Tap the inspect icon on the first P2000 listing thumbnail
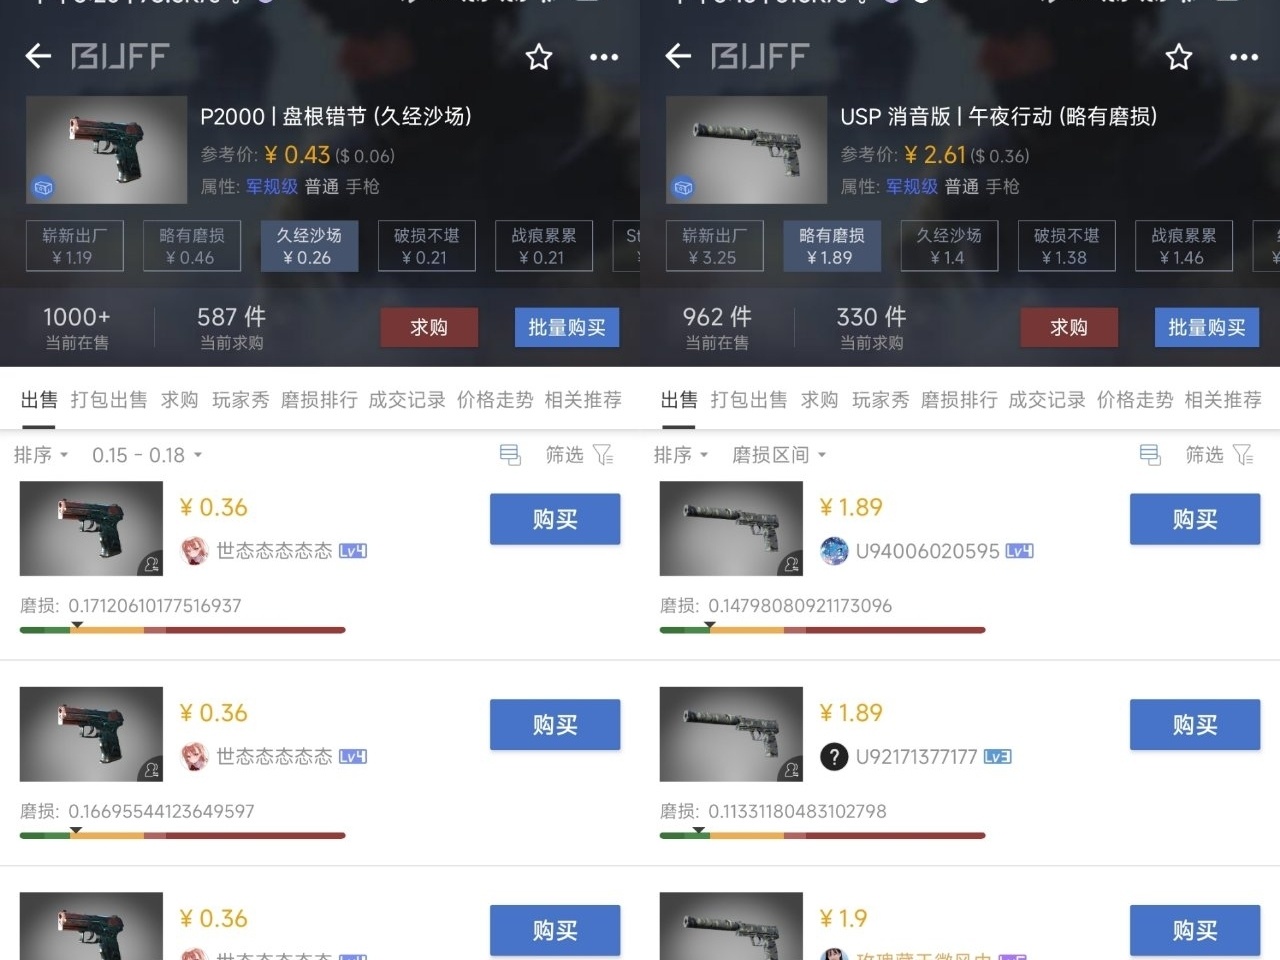Screen dimensions: 1280x960 point(151,564)
